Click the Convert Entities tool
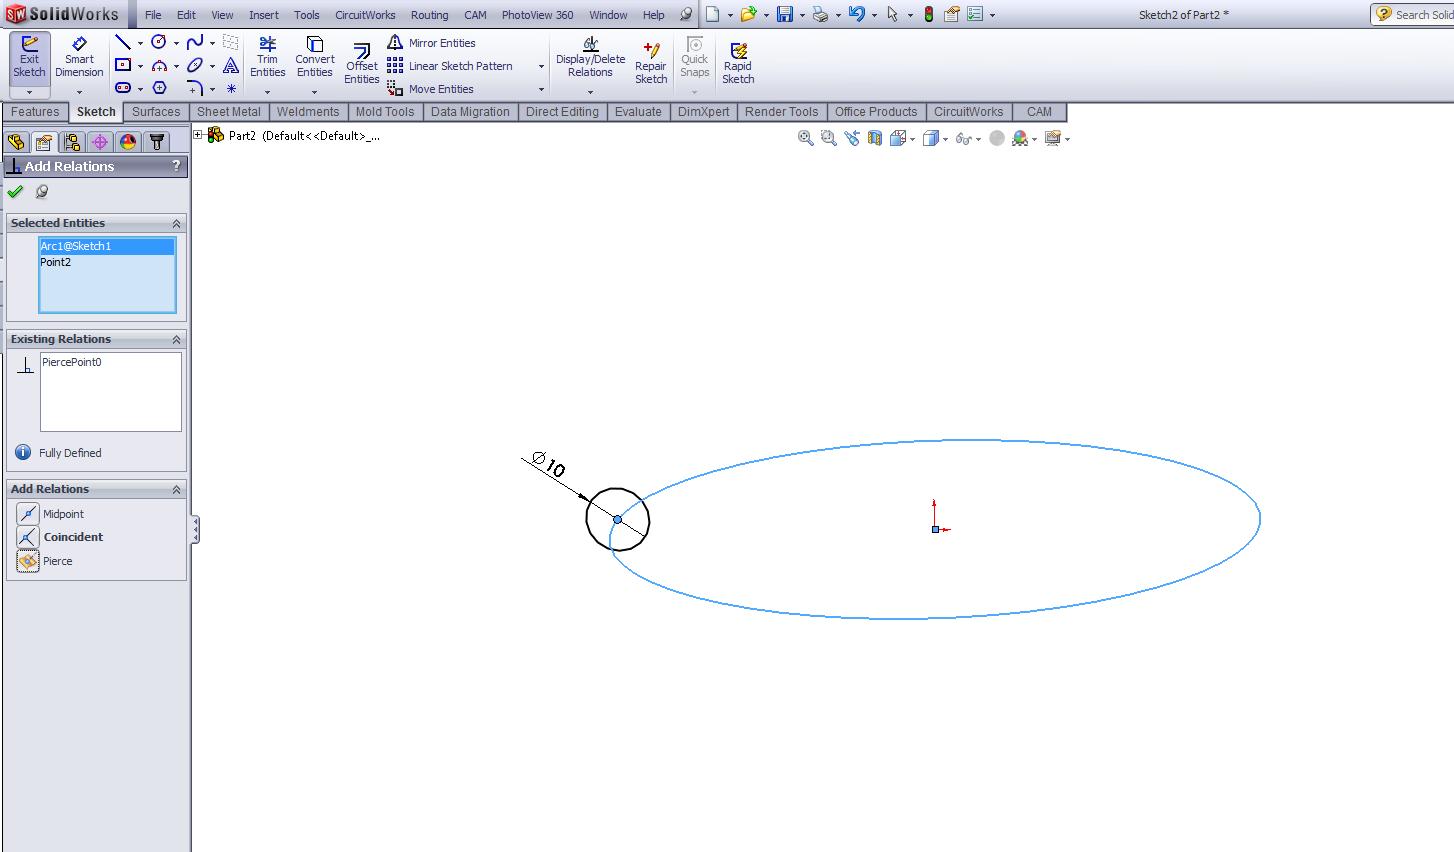 click(314, 57)
